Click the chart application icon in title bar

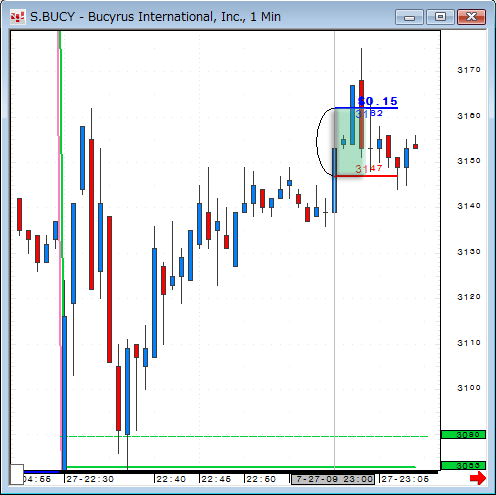click(17, 17)
